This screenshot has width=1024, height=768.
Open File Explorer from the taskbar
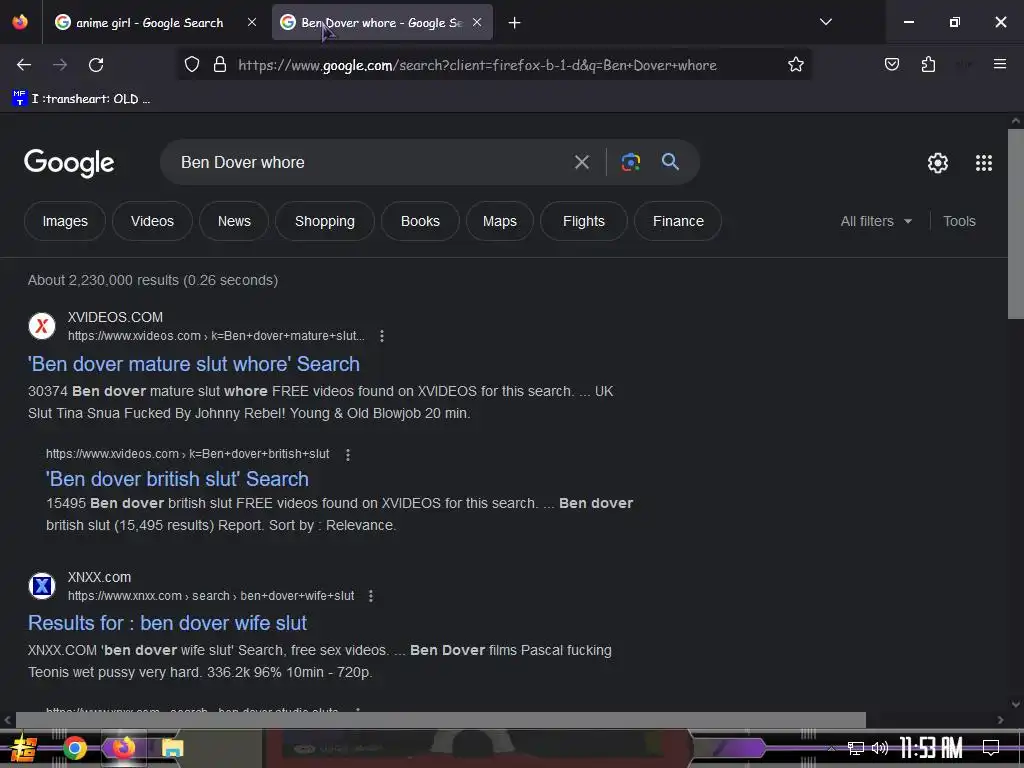point(172,748)
